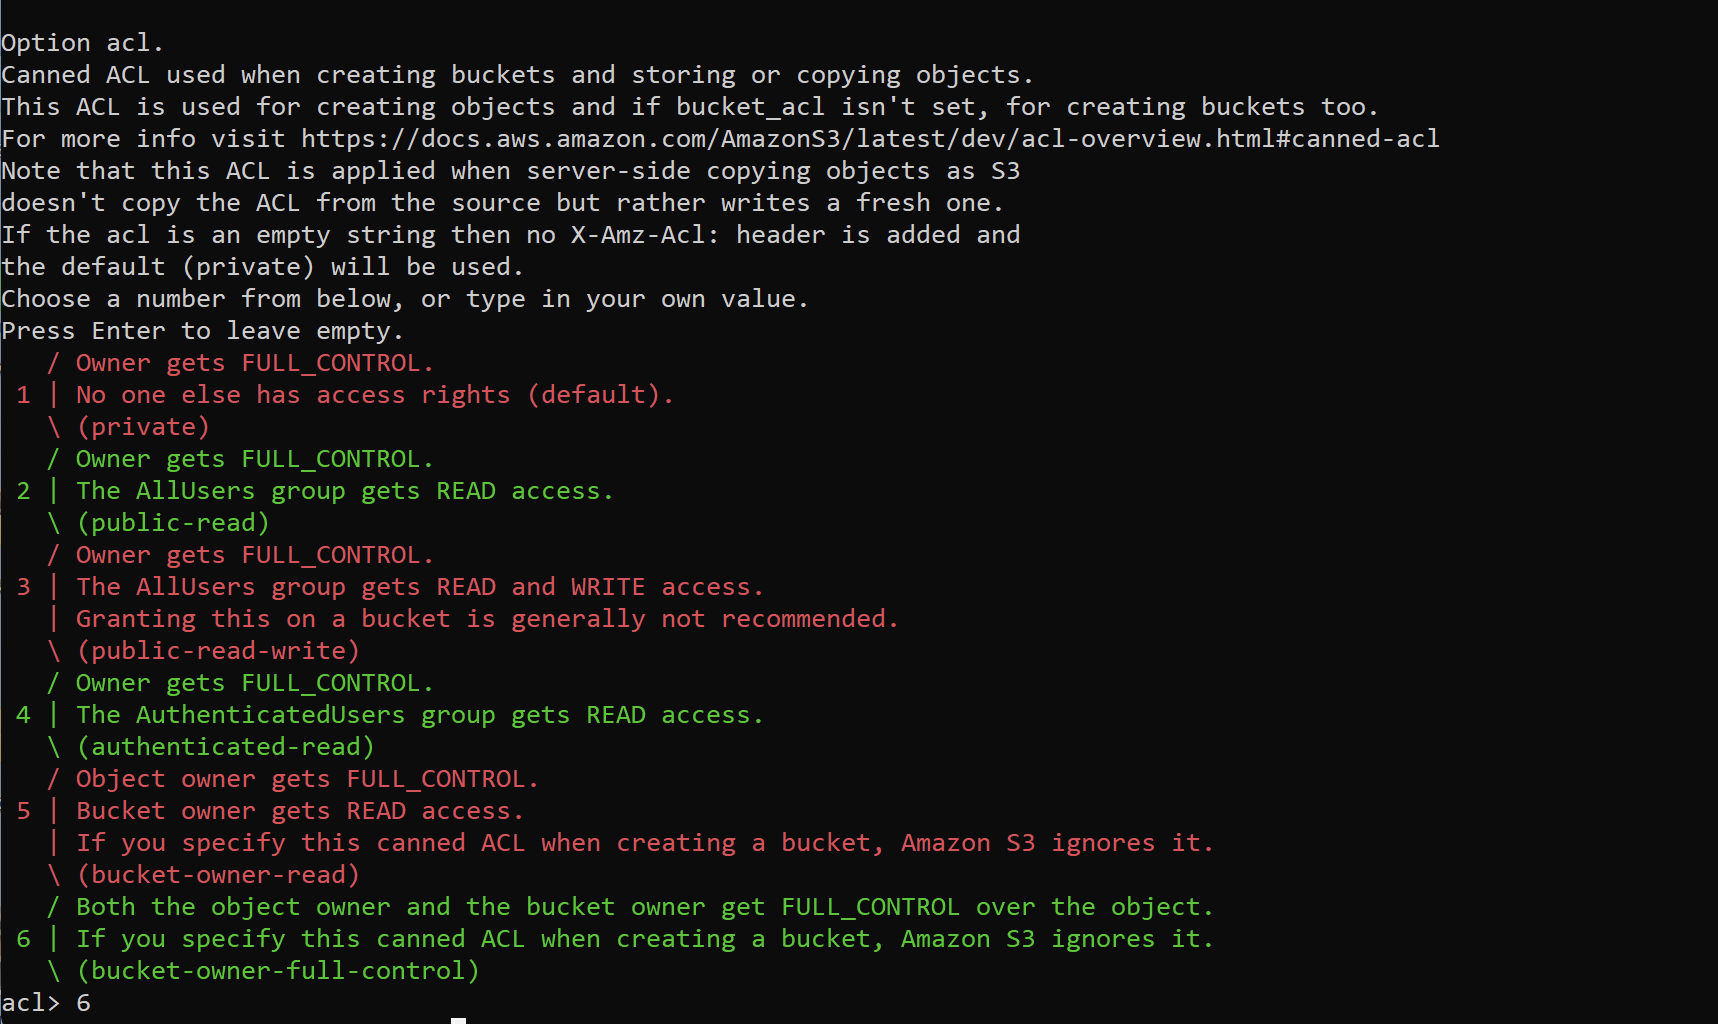Click the (bucket-owner-full-control) value text
This screenshot has width=1718, height=1024.
point(278,971)
